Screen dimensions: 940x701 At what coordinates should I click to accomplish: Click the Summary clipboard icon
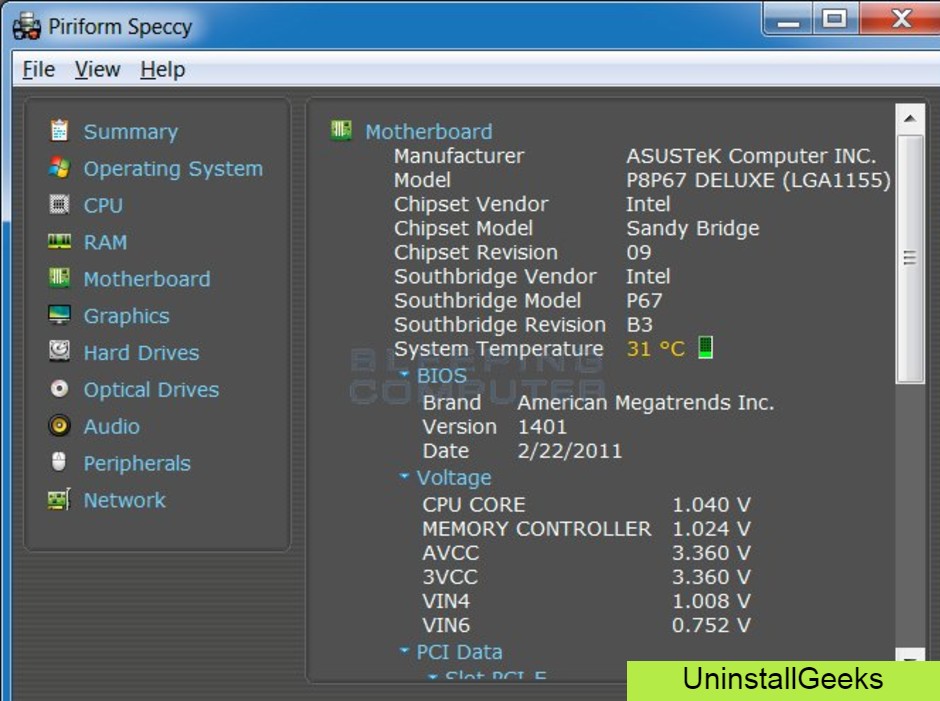(x=59, y=131)
